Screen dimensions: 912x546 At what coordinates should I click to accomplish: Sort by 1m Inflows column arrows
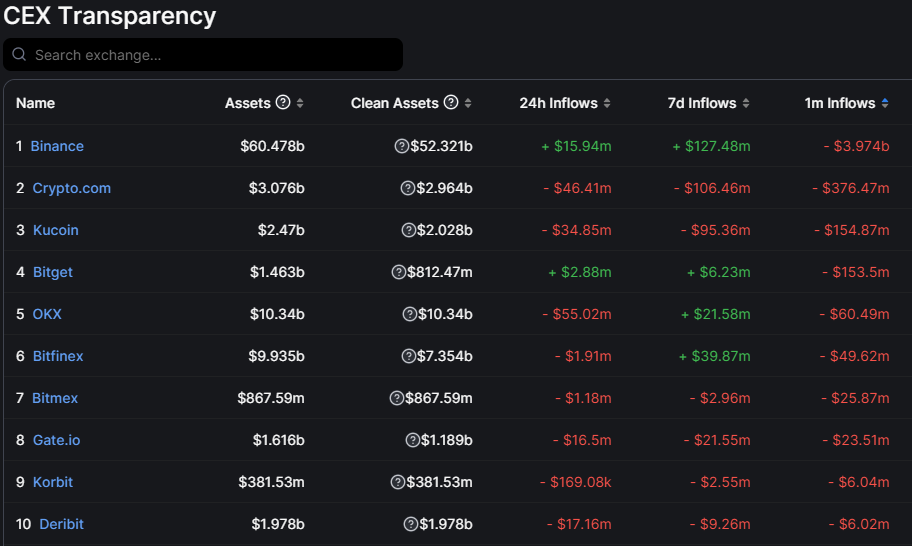[x=884, y=103]
